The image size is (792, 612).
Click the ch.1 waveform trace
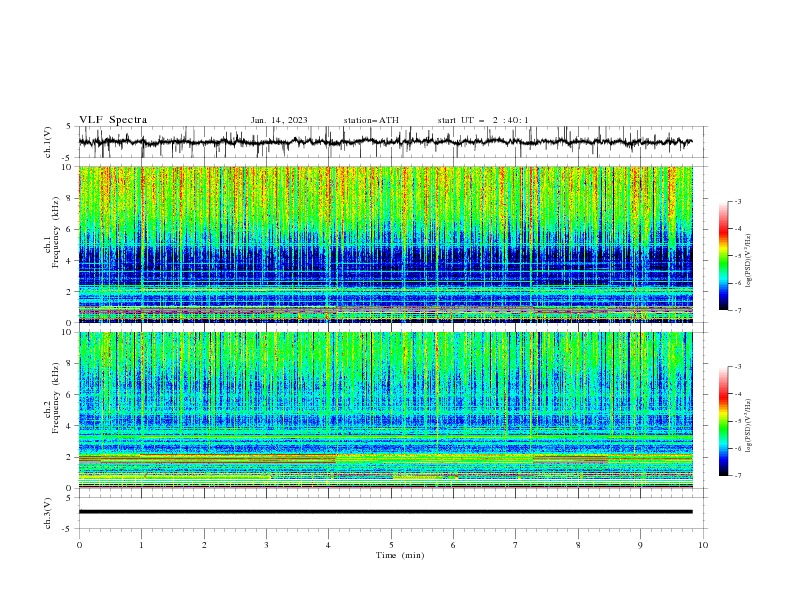coord(385,142)
